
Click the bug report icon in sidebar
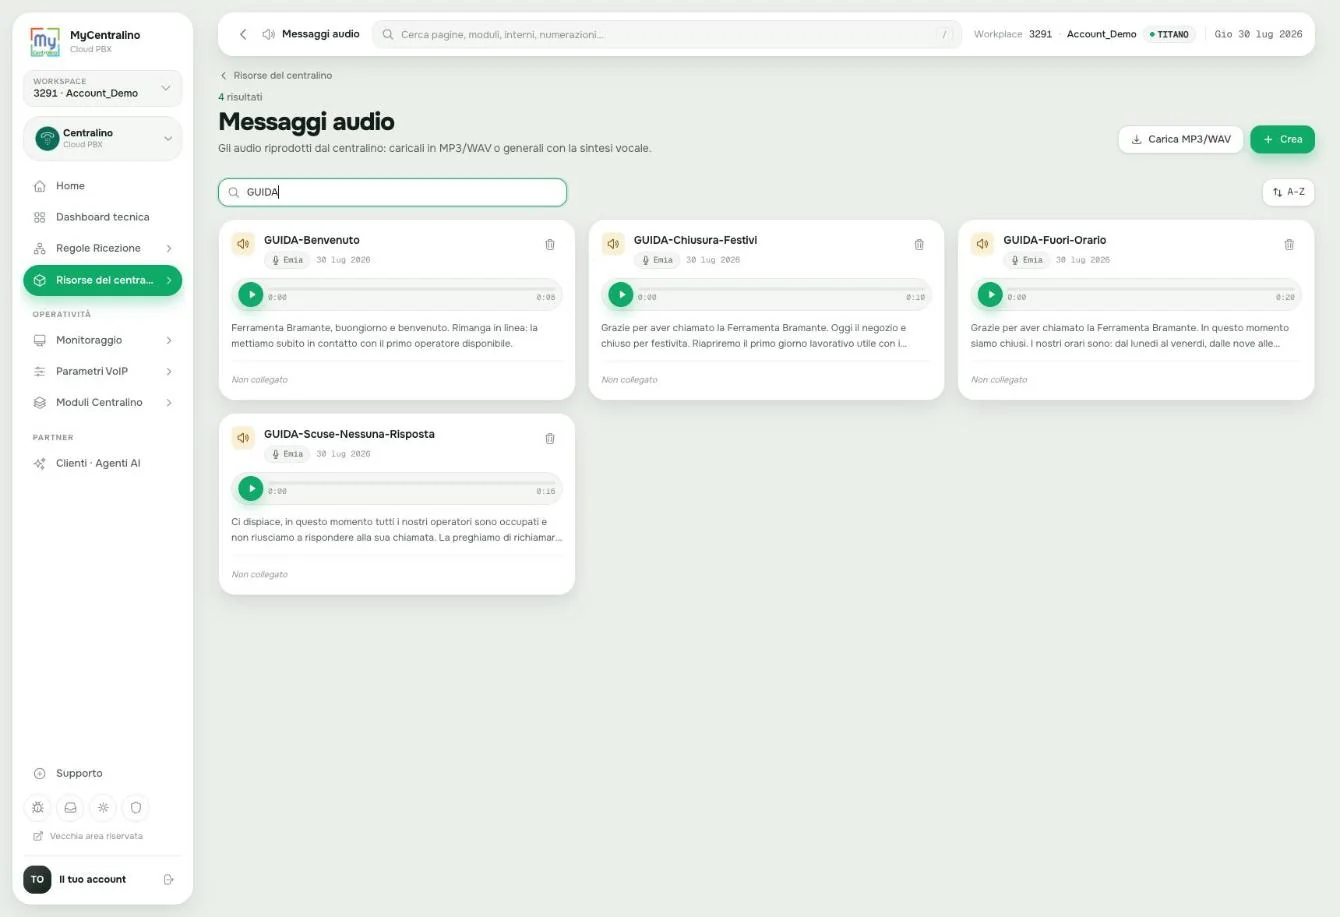pos(38,807)
